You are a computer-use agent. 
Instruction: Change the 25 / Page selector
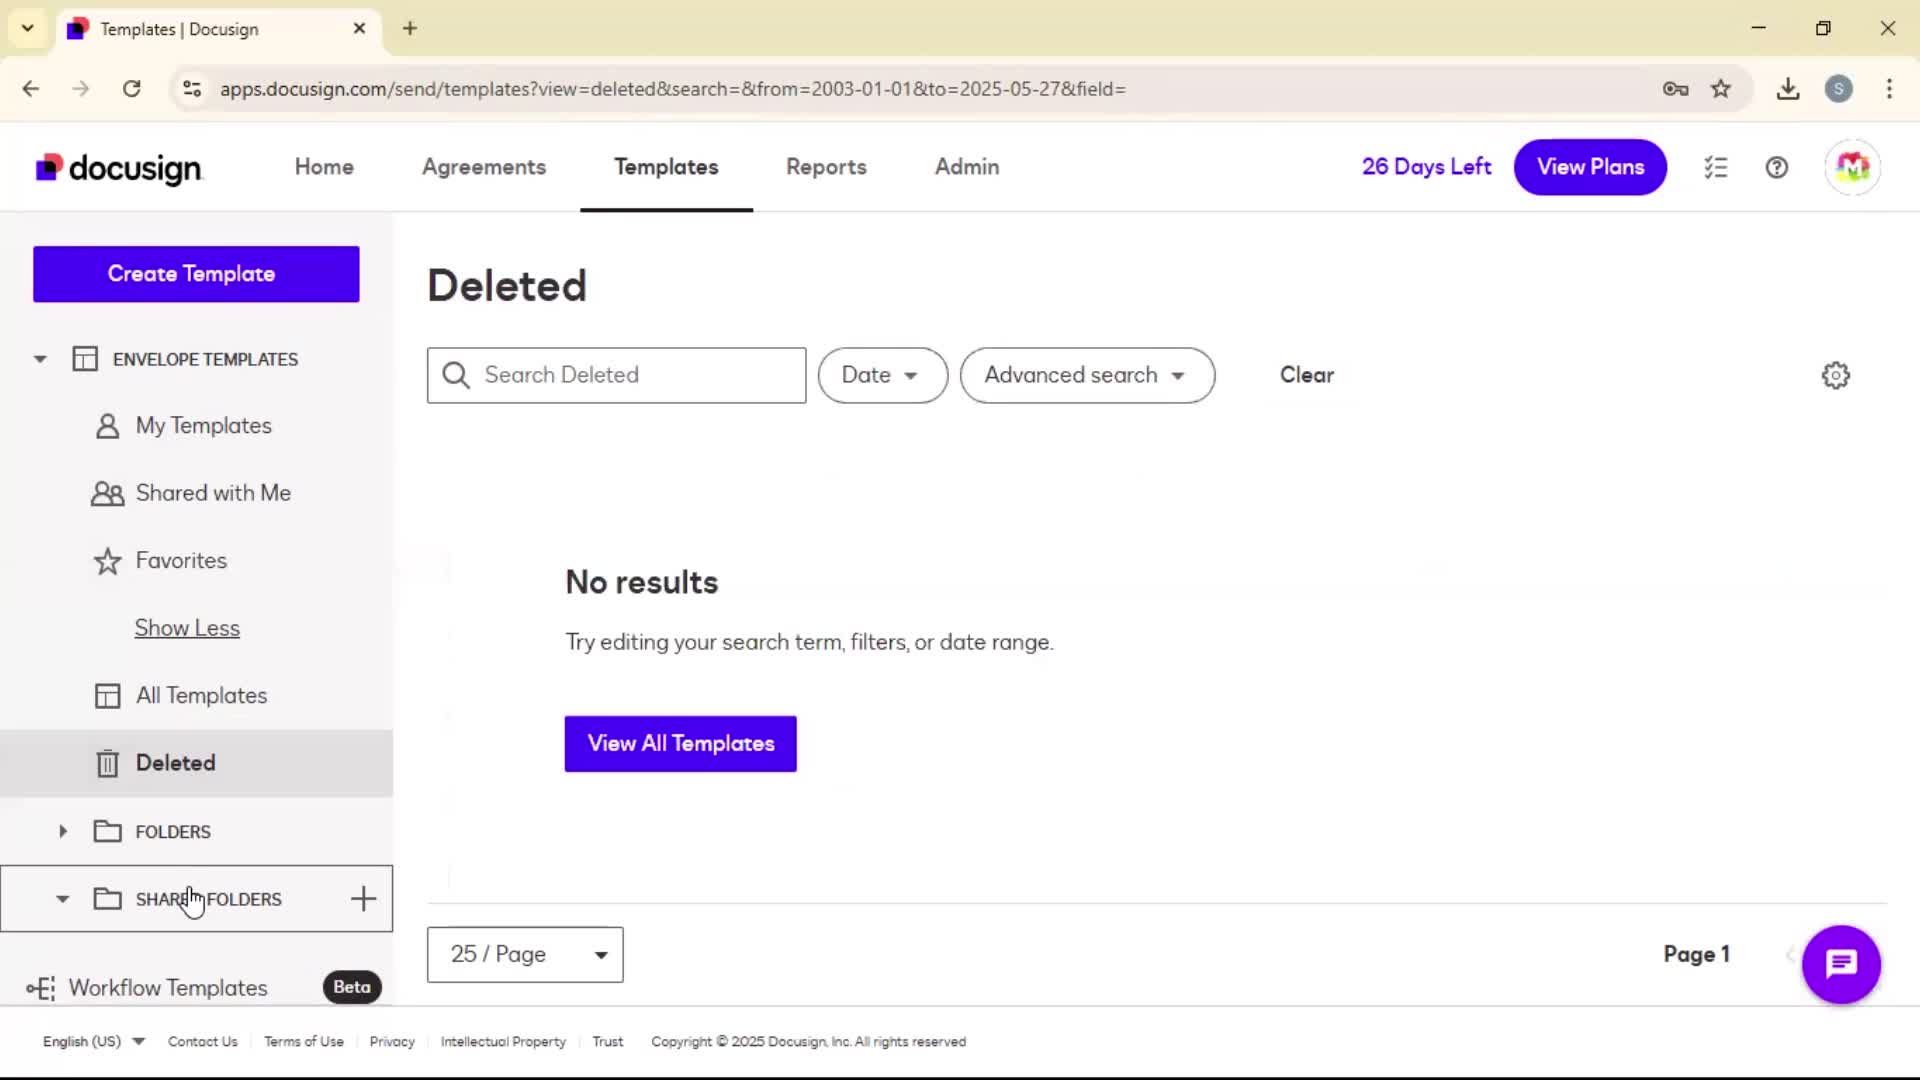(x=525, y=955)
